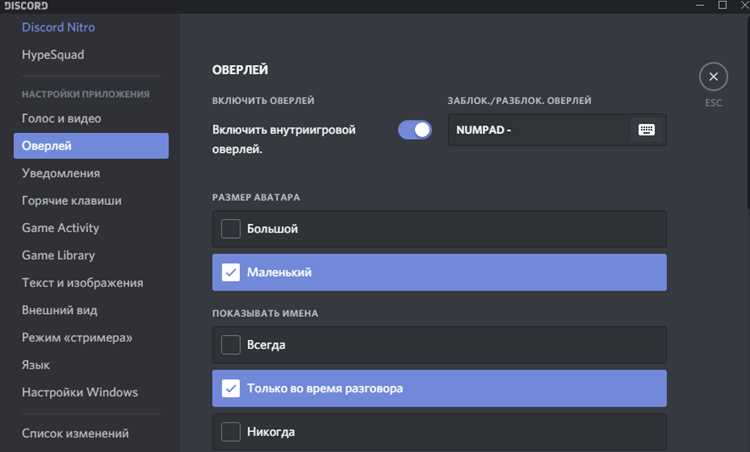Select the Маленький avatar size option
This screenshot has width=750, height=452.
point(439,272)
